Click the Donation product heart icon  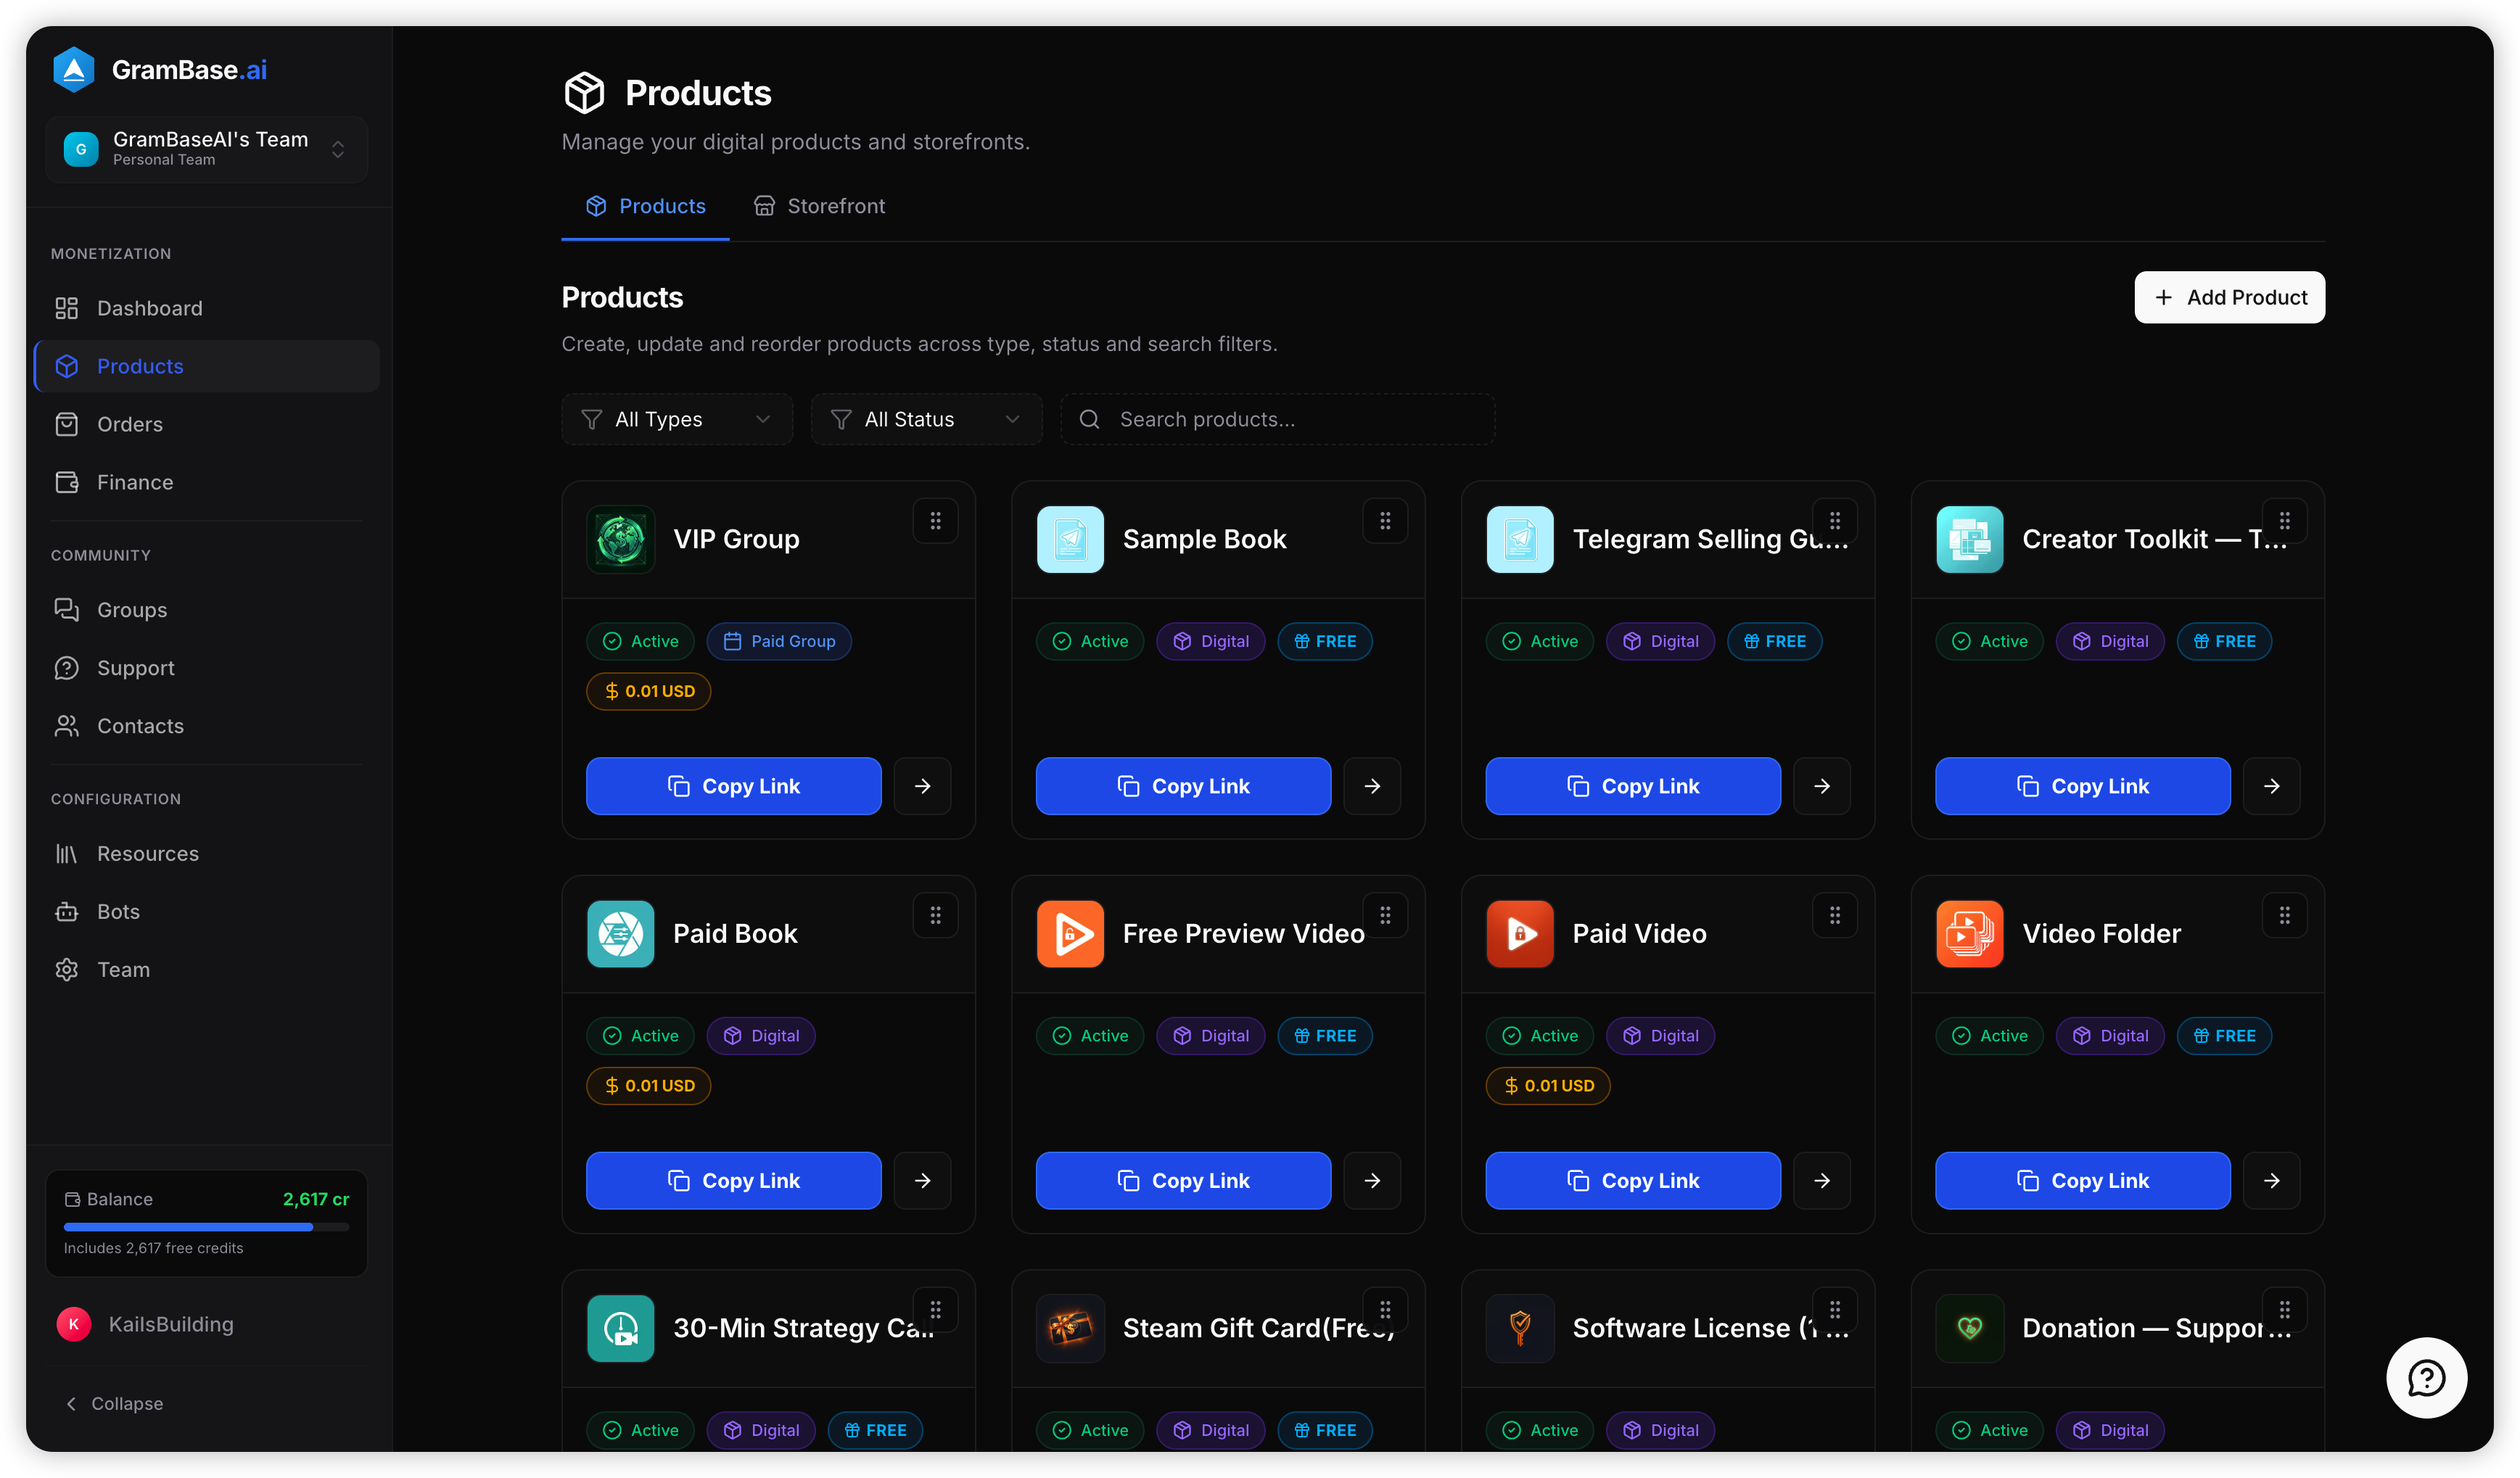(1970, 1329)
